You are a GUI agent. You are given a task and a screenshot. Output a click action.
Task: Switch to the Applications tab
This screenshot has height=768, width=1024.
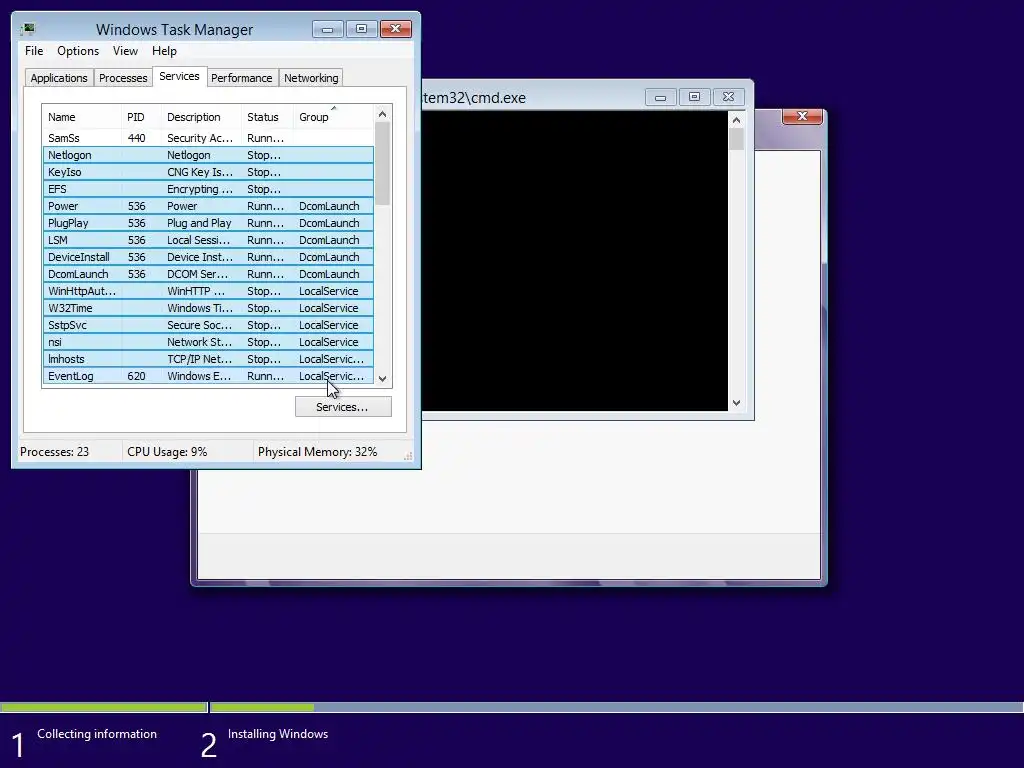(x=59, y=78)
